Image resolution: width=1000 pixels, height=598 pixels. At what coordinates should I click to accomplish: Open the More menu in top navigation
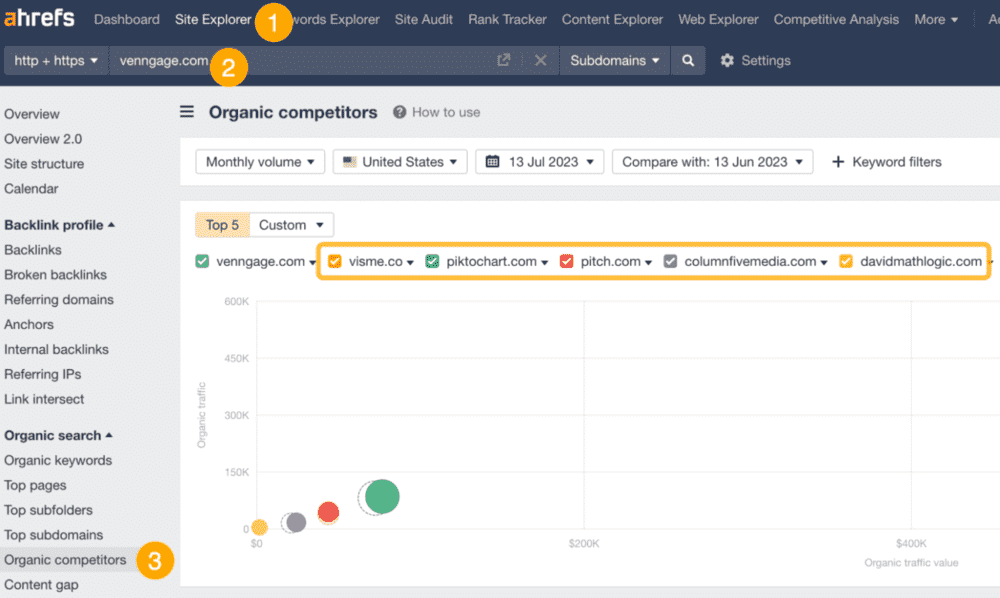[x=936, y=20]
